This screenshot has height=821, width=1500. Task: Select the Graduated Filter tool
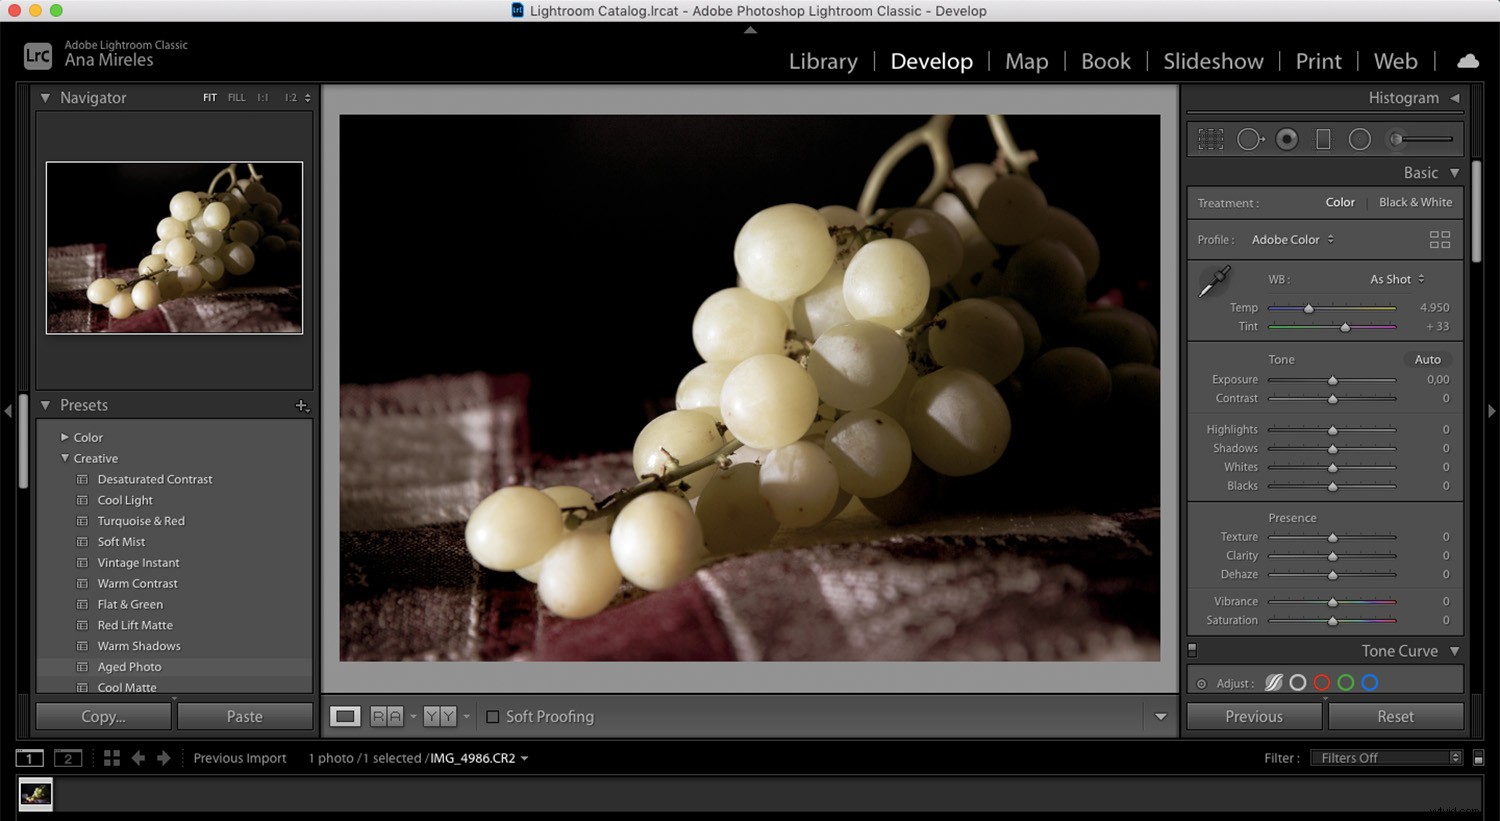point(1323,139)
